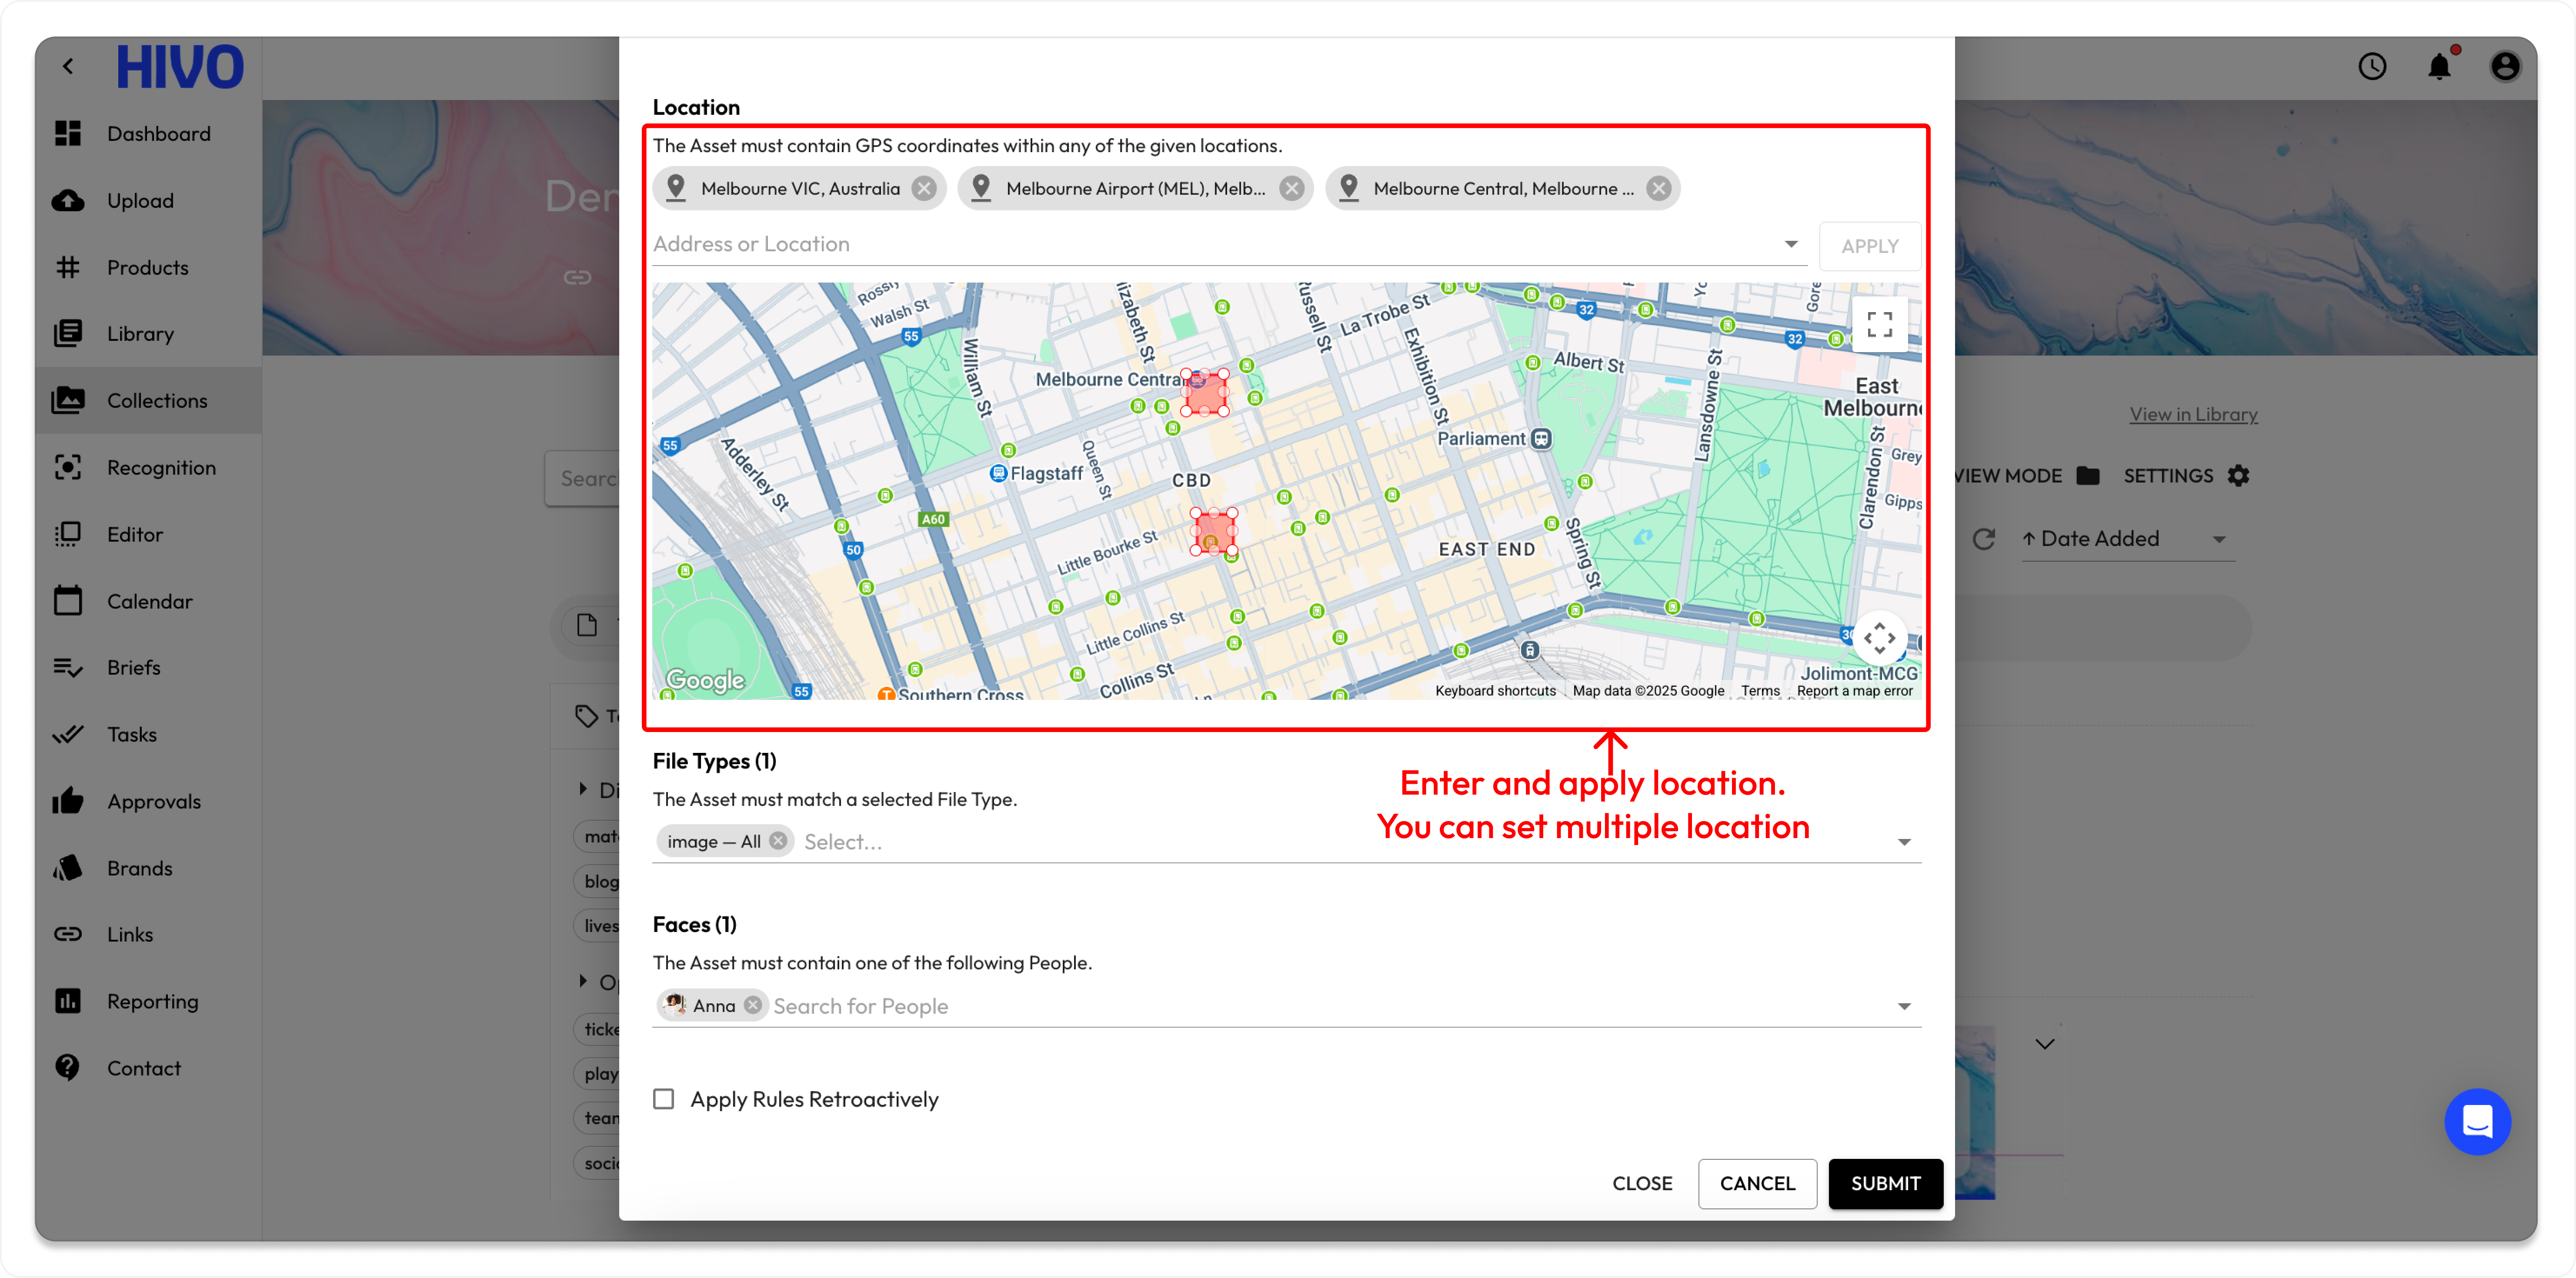This screenshot has width=2576, height=1278.
Task: Open the recent activity clock icon
Action: tap(2372, 66)
